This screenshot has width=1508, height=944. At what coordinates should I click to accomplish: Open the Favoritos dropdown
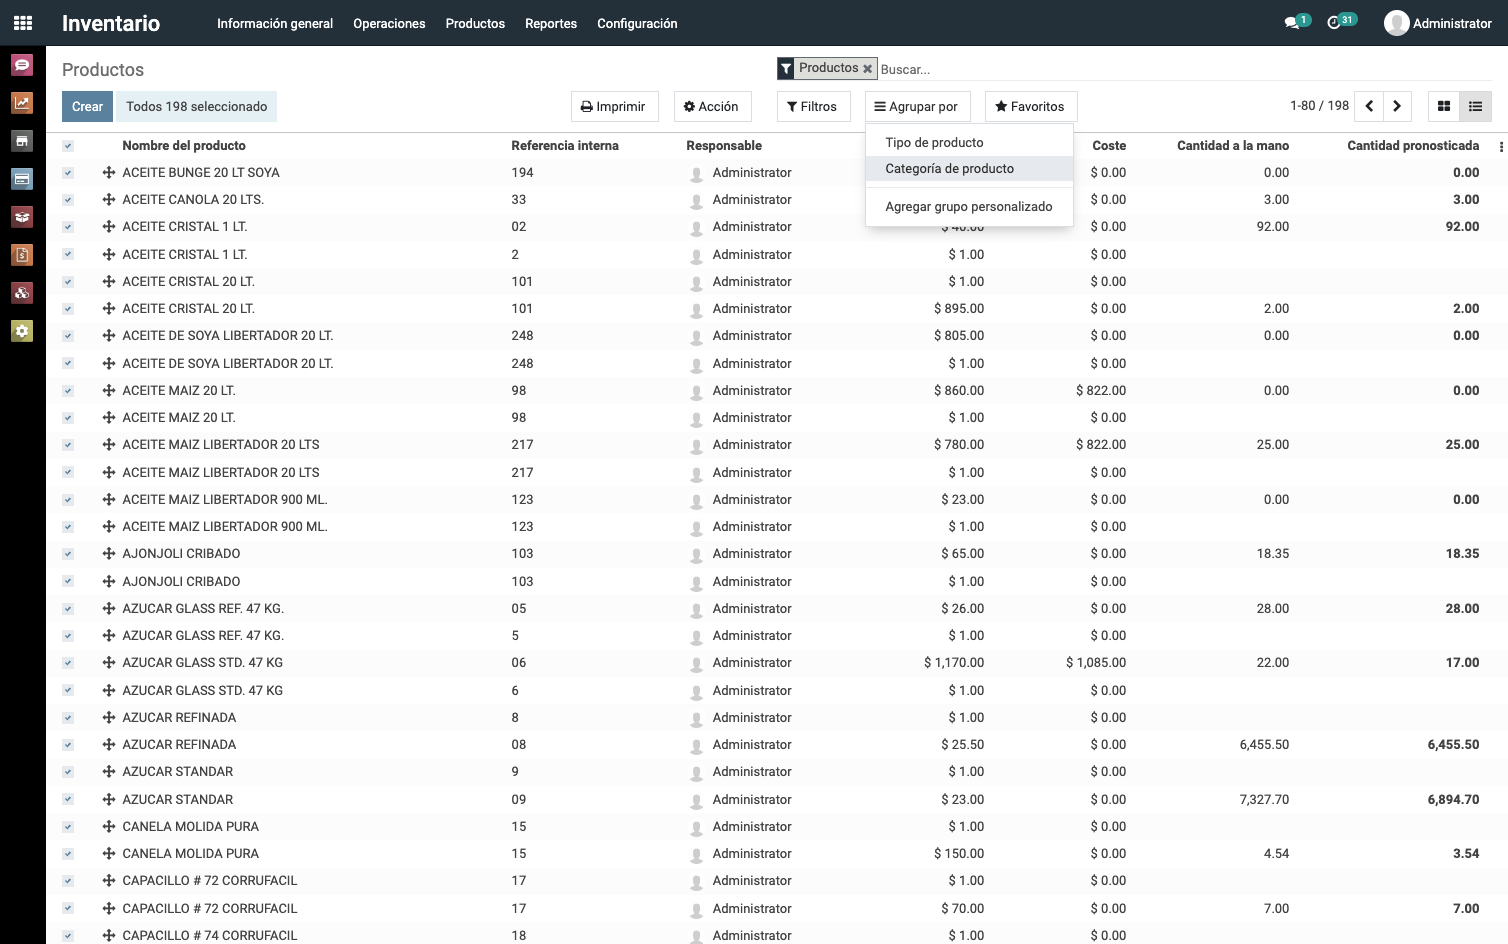coord(1030,106)
